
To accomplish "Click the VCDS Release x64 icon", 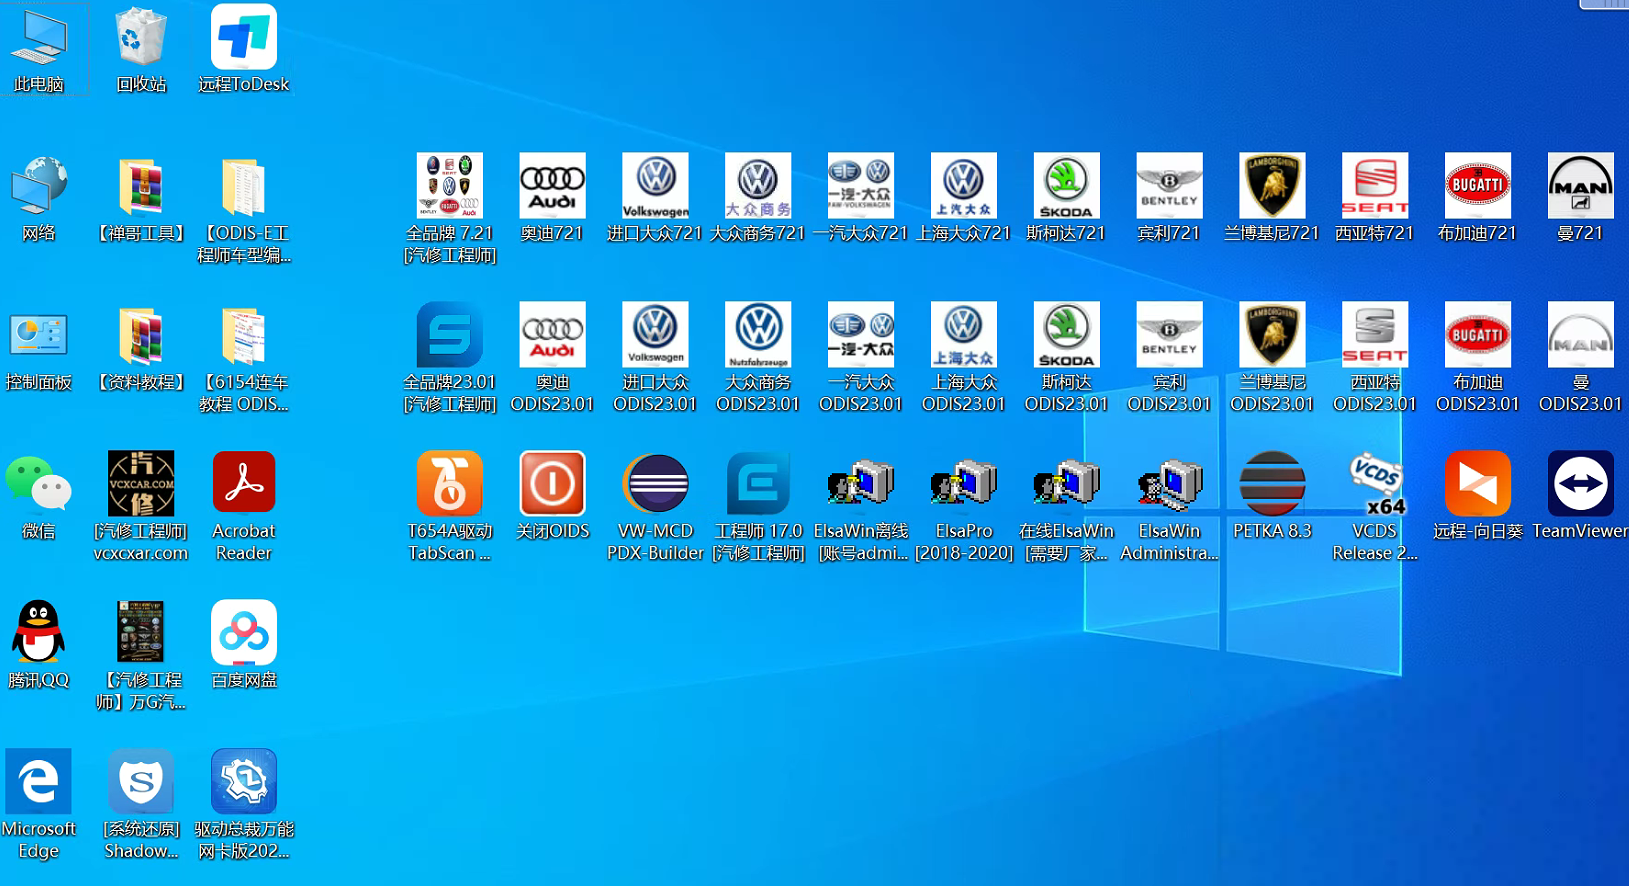I will [1374, 484].
